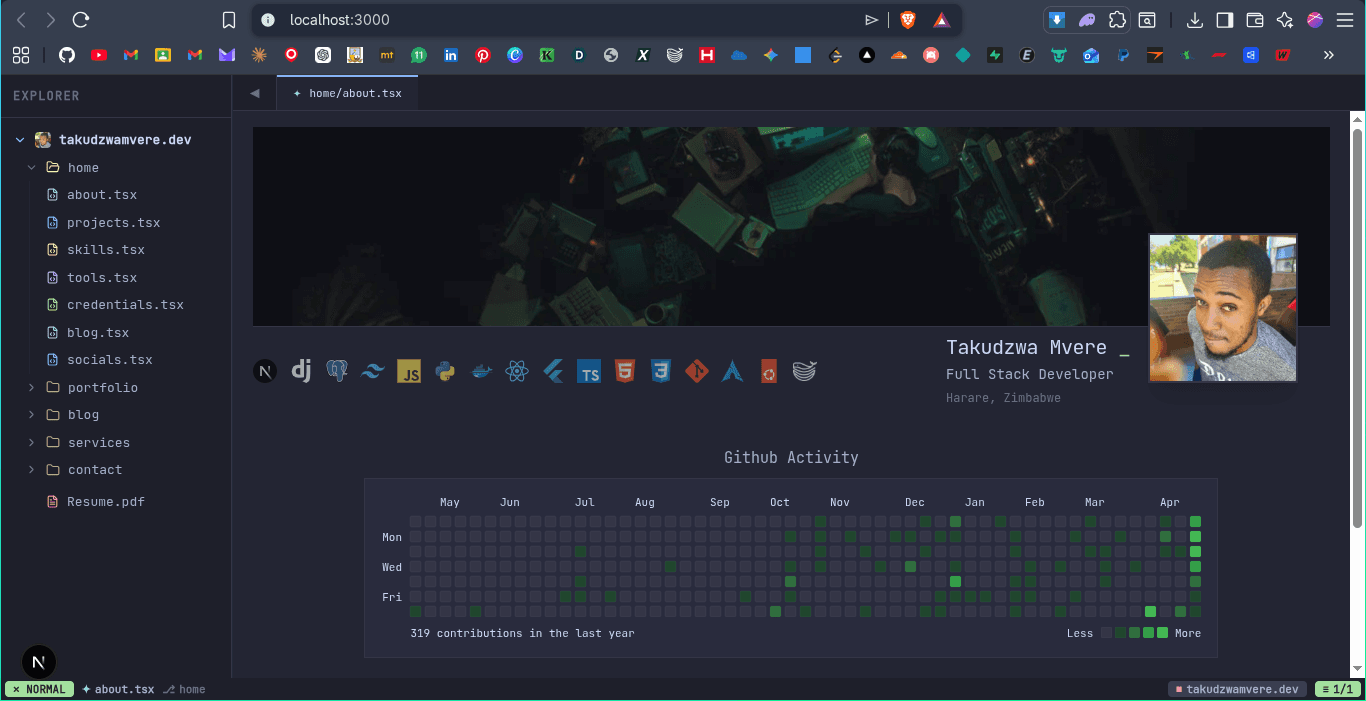The image size is (1366, 701).
Task: Collapse the explorer sidebar with the ◀ arrow
Action: [x=254, y=93]
